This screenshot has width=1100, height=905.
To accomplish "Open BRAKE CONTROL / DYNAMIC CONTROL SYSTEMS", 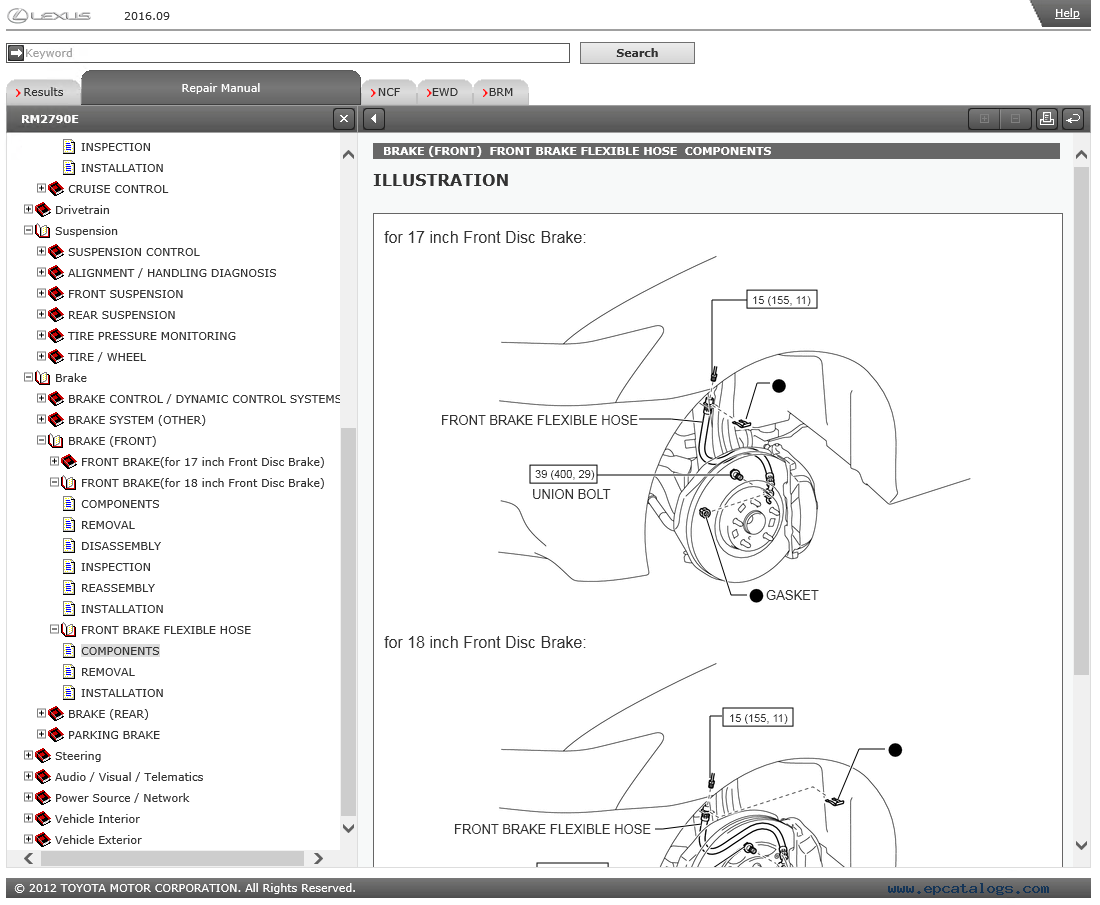I will point(203,399).
